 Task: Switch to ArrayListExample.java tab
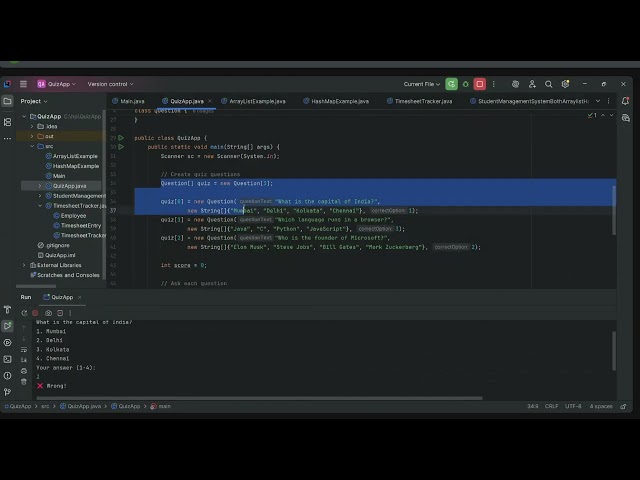tap(253, 101)
